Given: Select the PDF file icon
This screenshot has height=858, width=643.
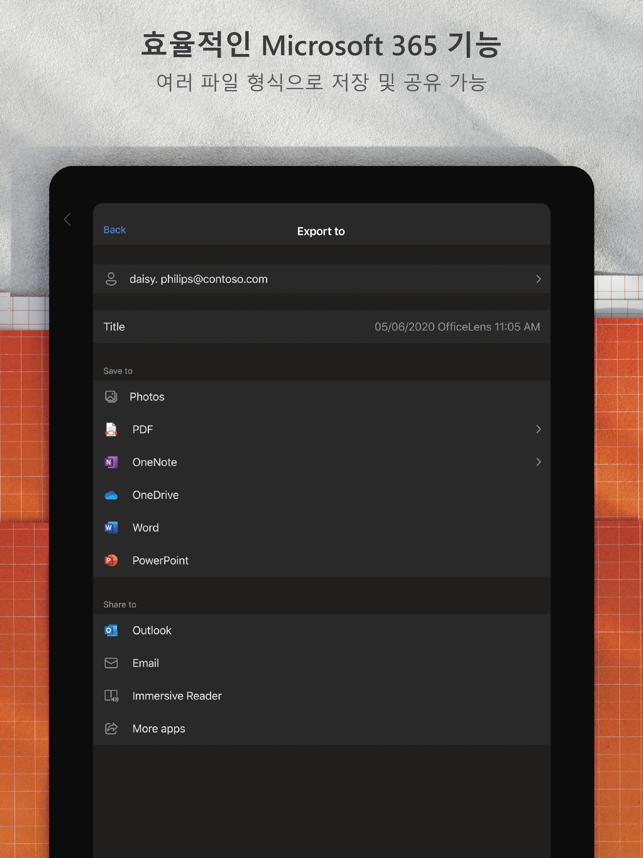Looking at the screenshot, I should click(x=111, y=430).
